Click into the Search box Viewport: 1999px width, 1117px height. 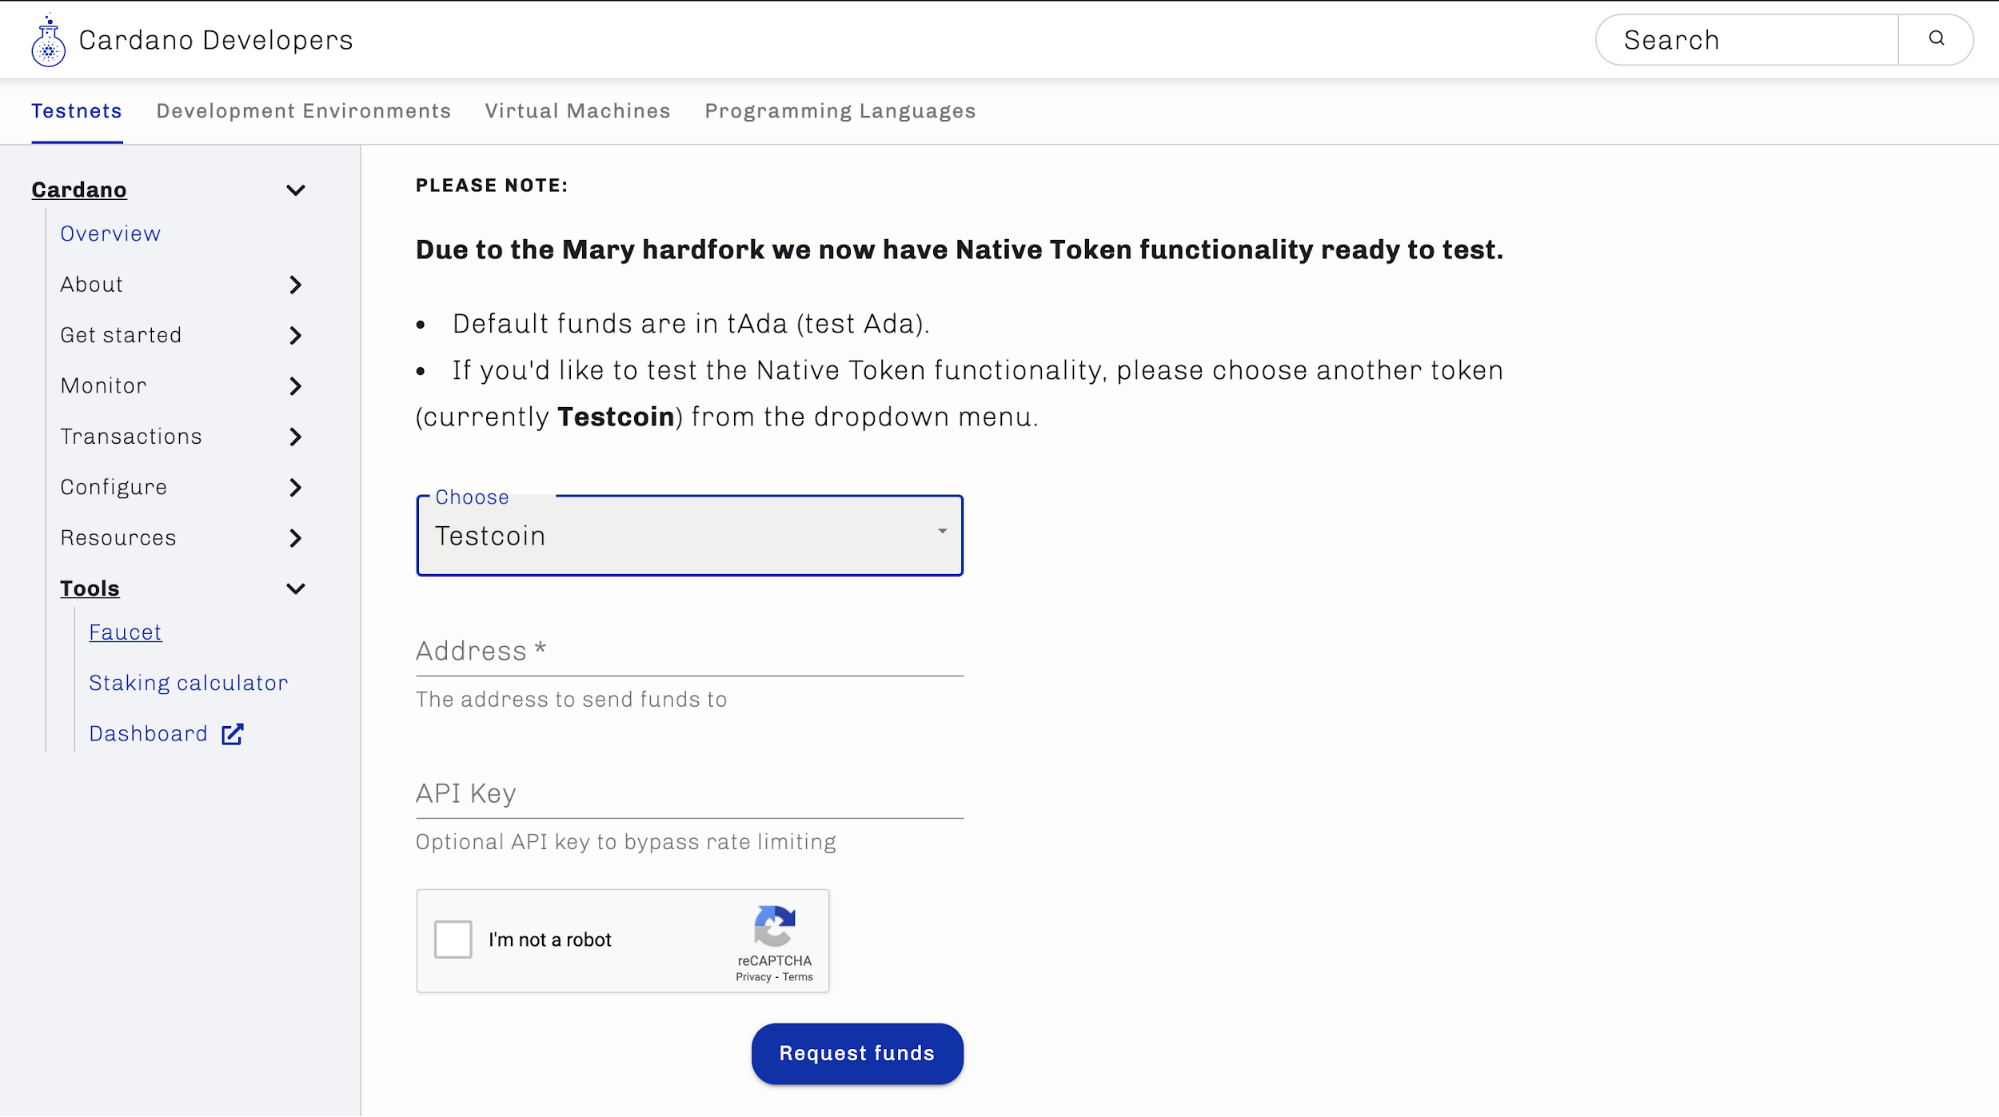click(1747, 40)
